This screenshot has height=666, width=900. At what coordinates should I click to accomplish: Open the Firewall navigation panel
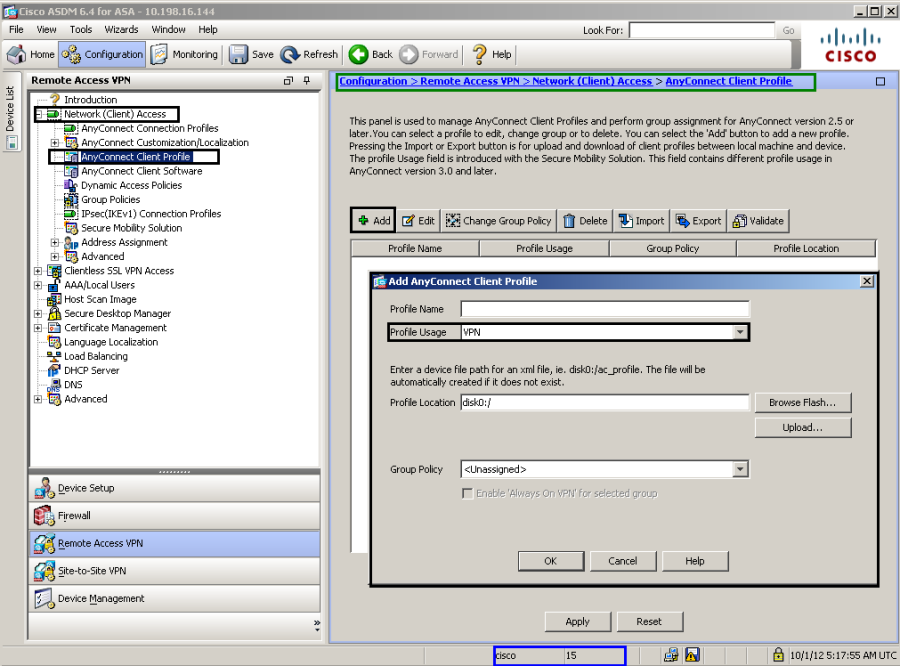[x=174, y=516]
